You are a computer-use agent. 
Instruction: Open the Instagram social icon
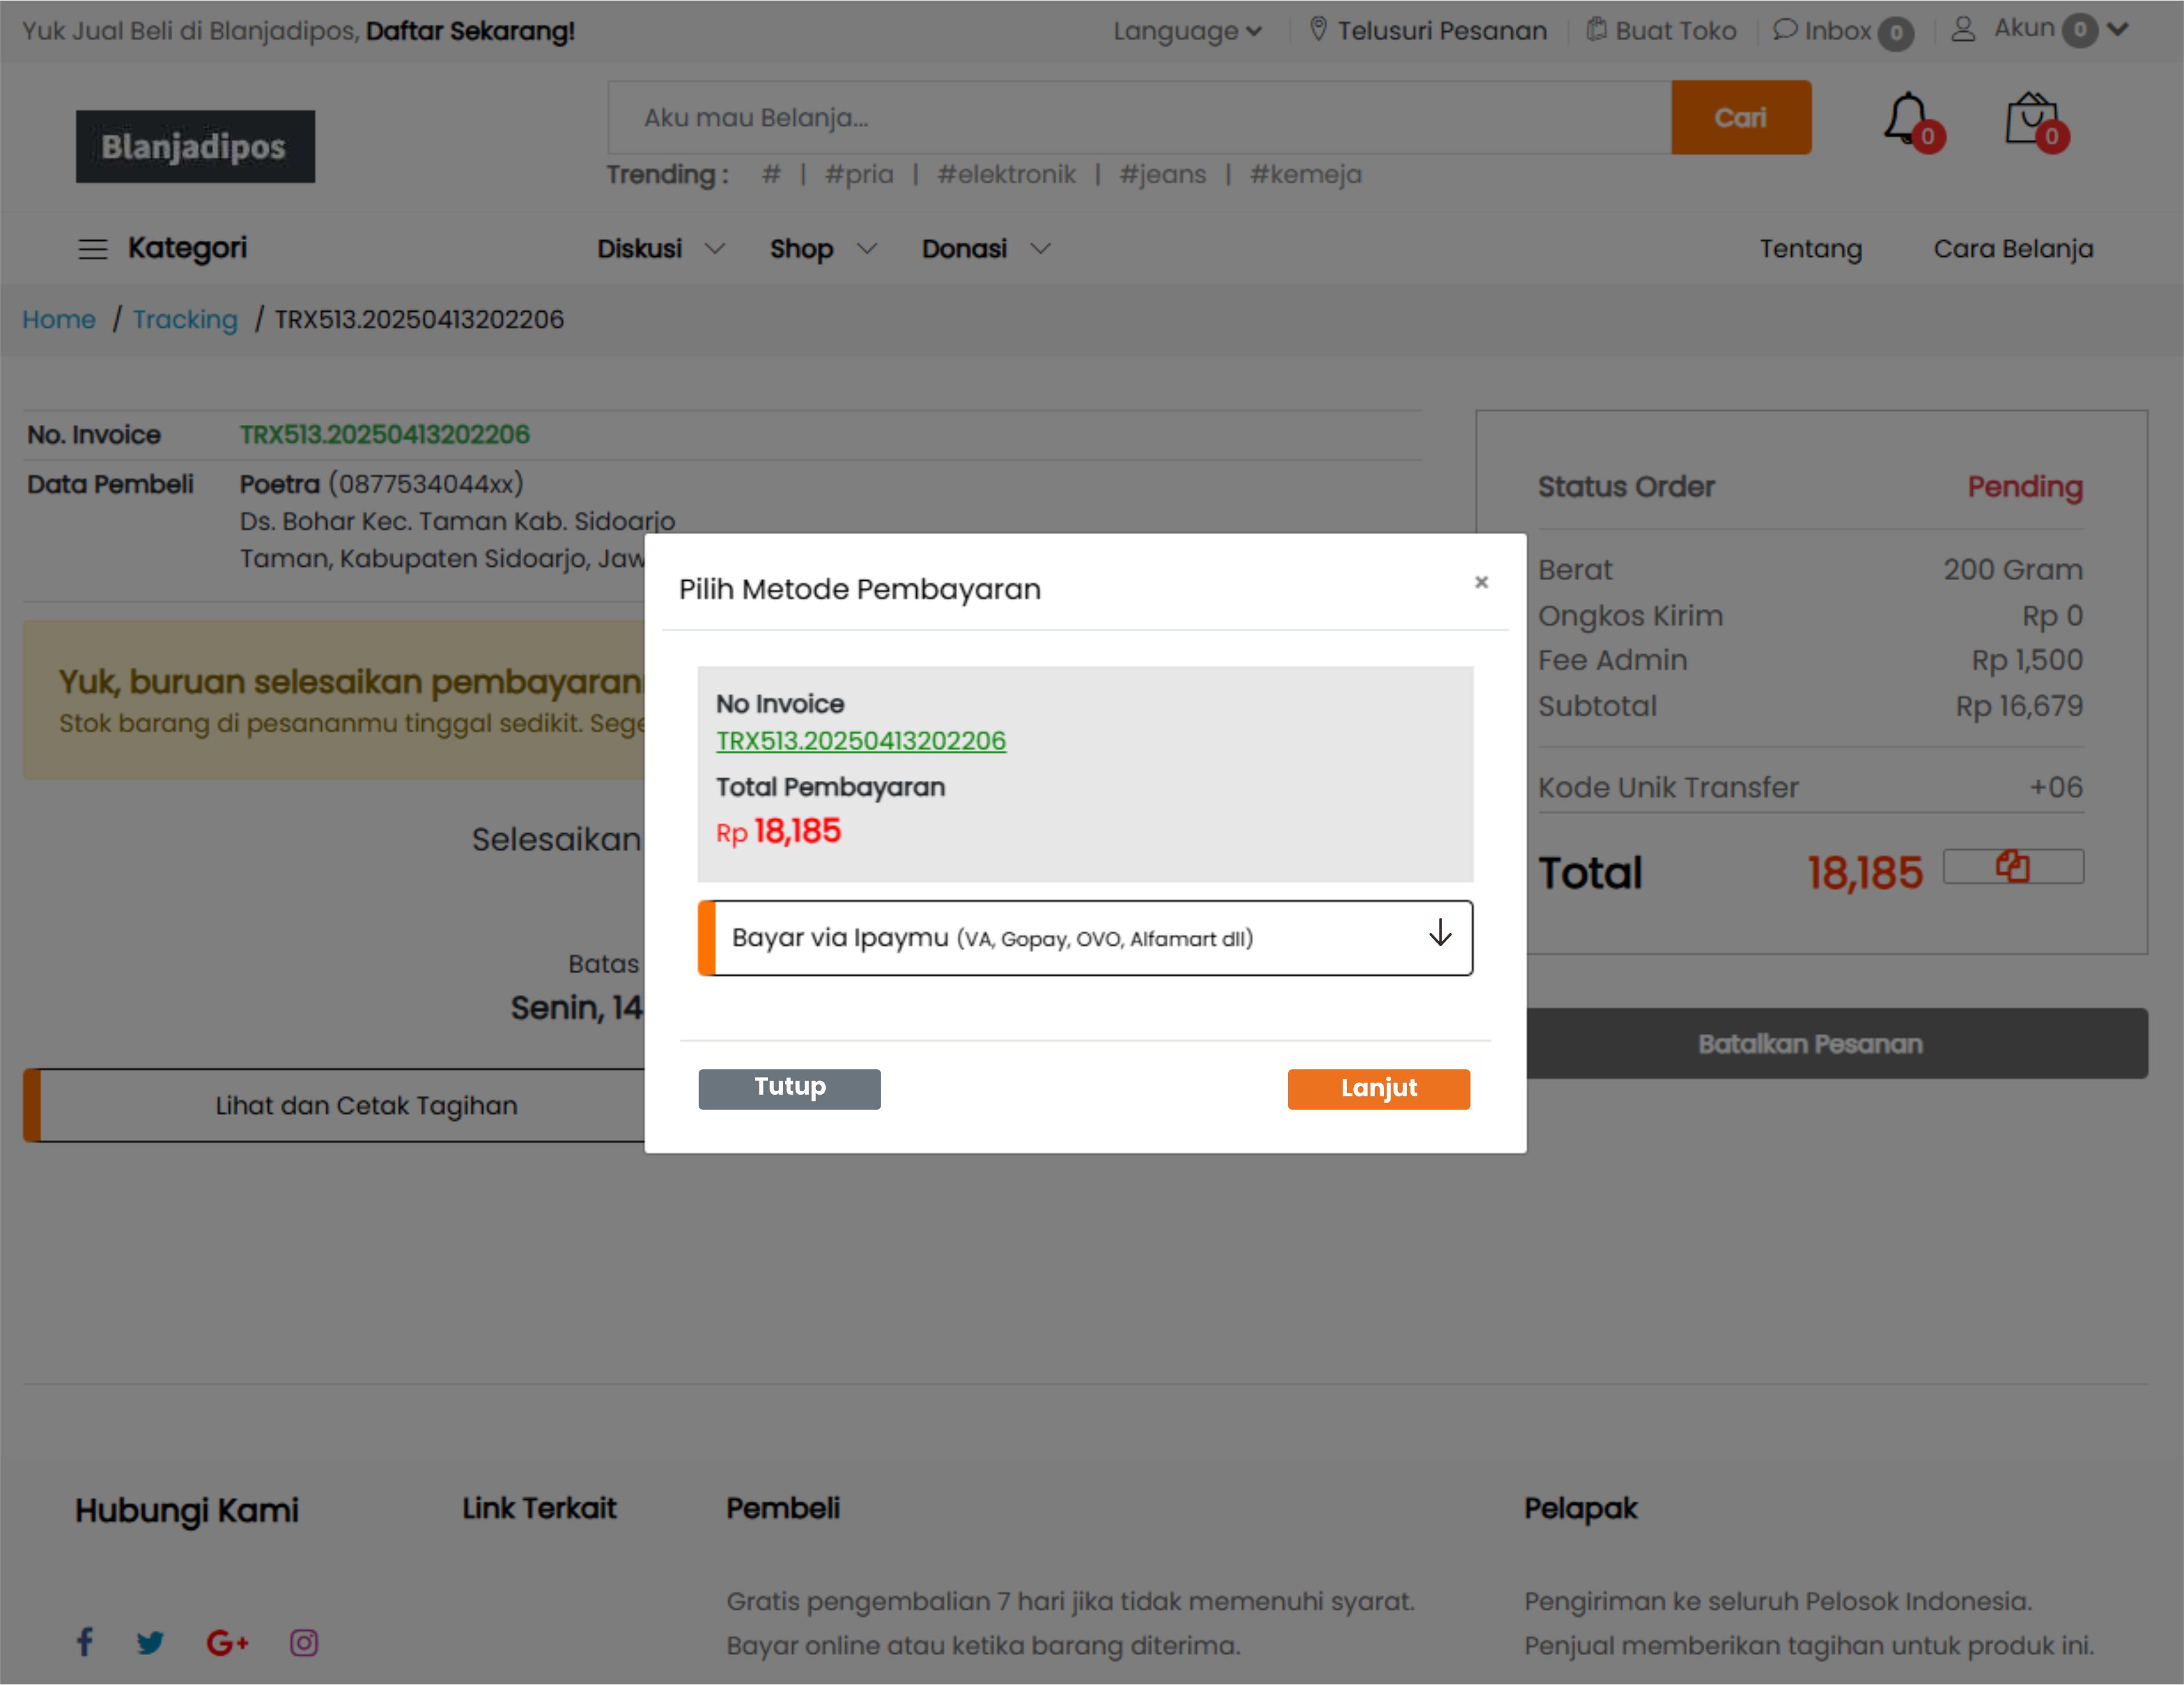304,1642
